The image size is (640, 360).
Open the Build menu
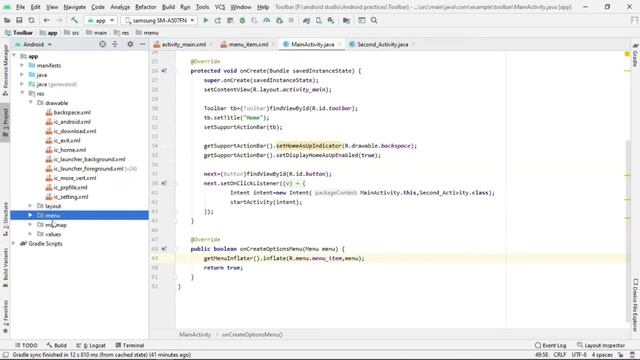168,7
